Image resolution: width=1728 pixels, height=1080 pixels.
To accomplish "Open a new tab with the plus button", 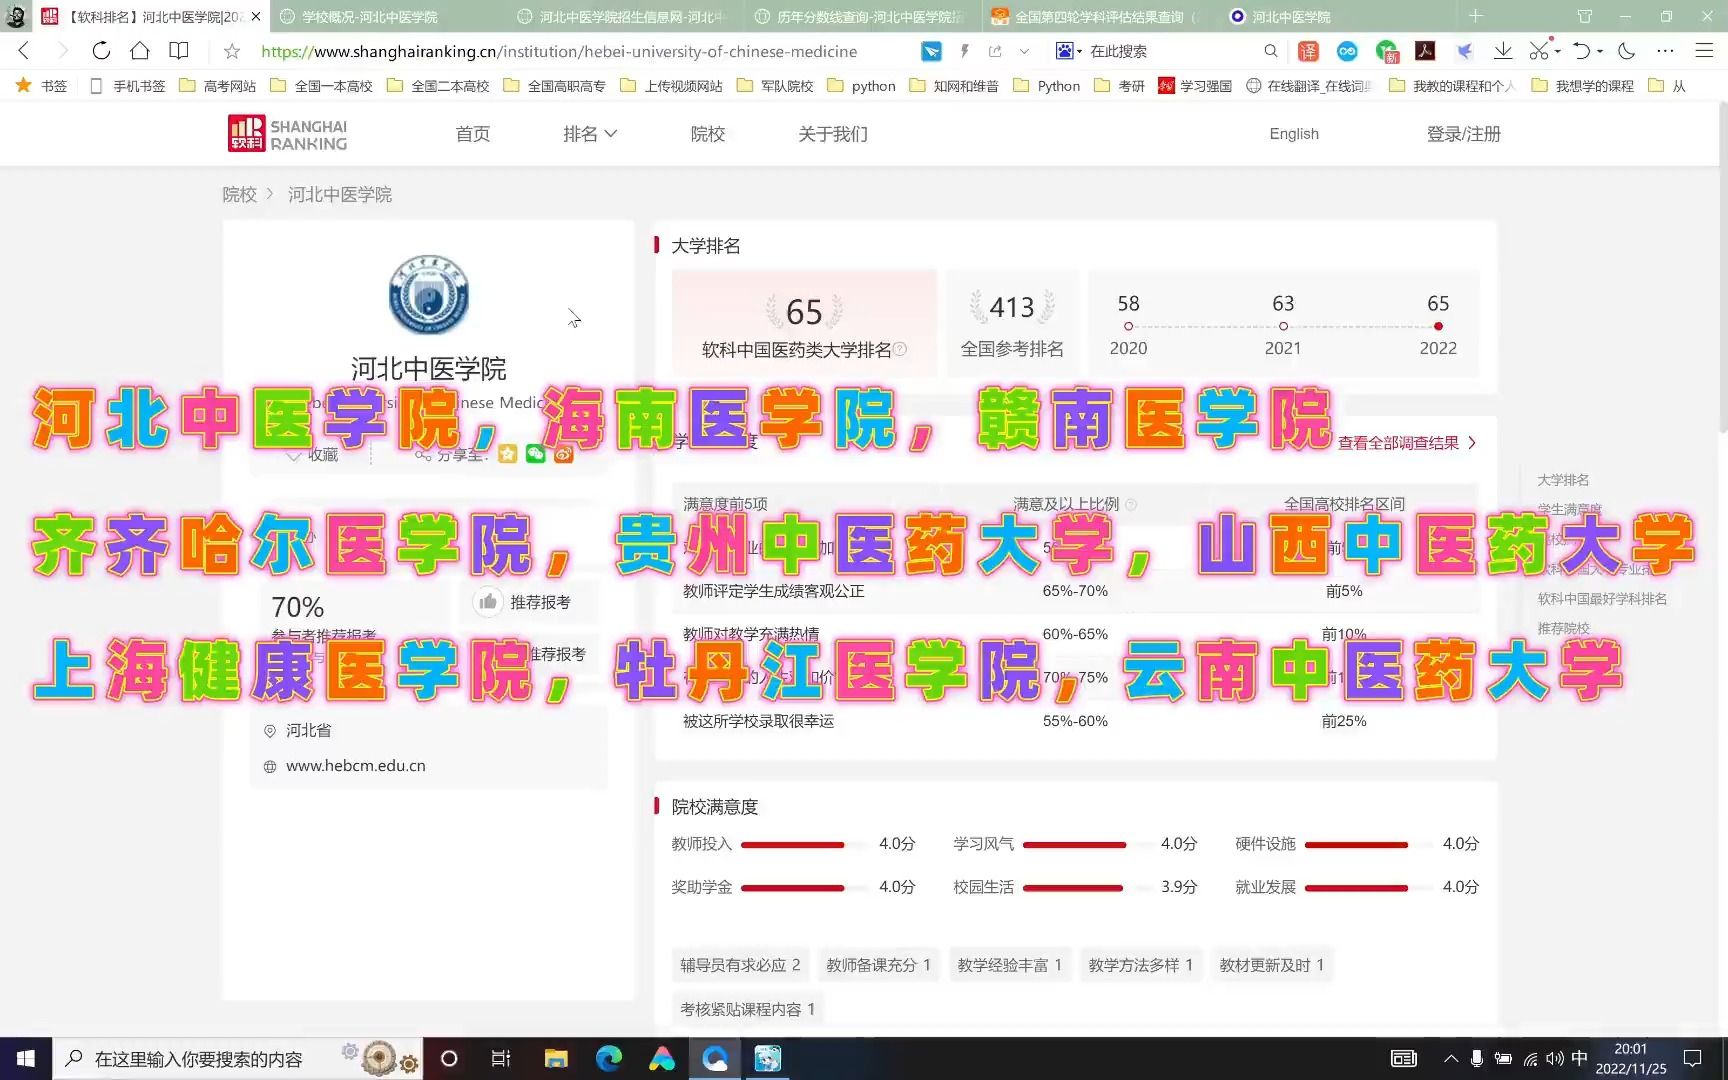I will tap(1476, 16).
